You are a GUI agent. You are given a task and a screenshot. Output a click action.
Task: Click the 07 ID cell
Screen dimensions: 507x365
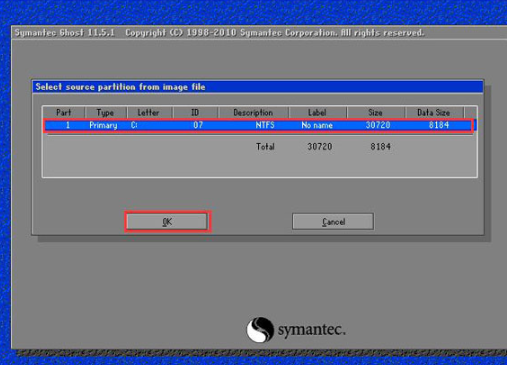click(x=198, y=125)
